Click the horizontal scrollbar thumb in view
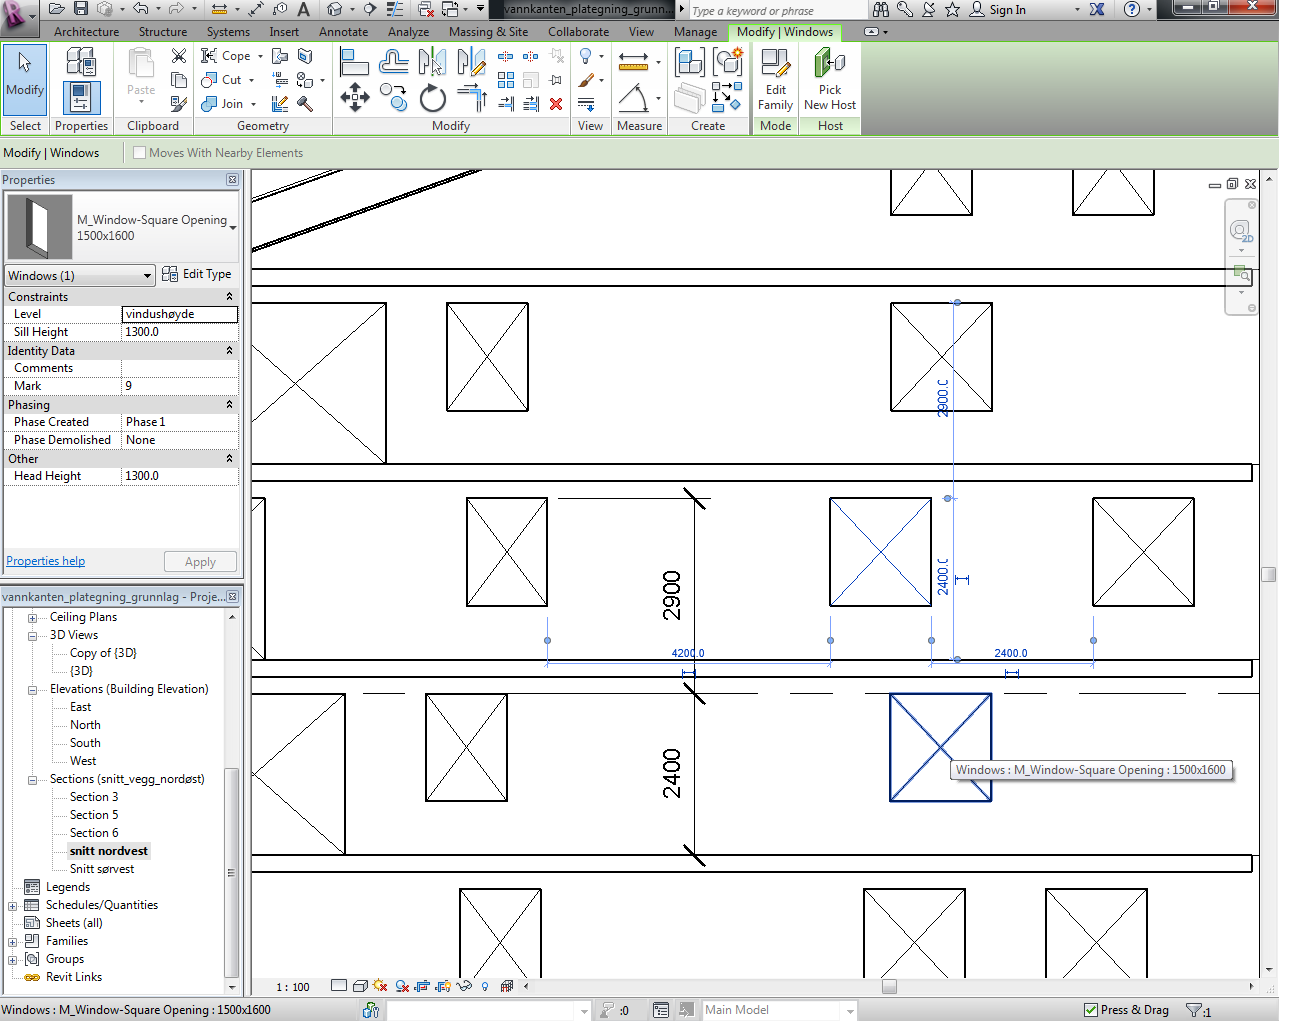 (x=889, y=987)
